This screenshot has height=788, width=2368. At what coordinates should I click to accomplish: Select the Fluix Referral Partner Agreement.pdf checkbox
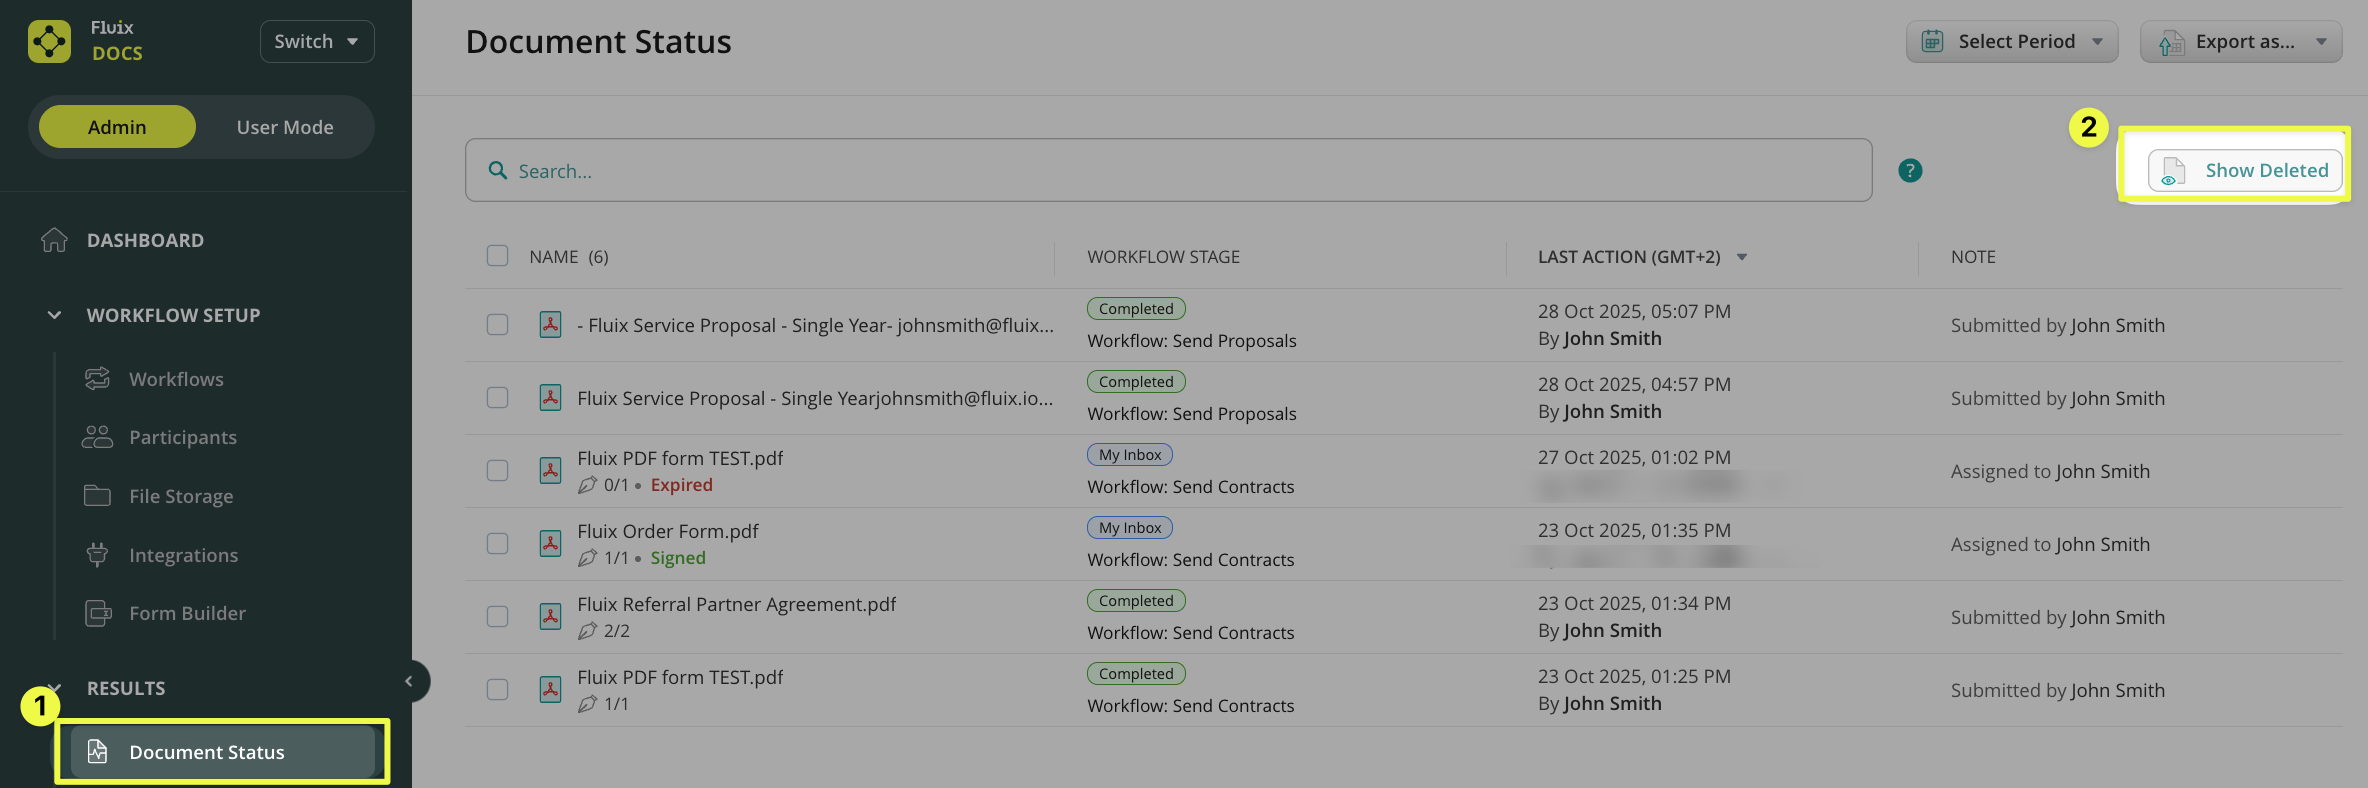497,617
